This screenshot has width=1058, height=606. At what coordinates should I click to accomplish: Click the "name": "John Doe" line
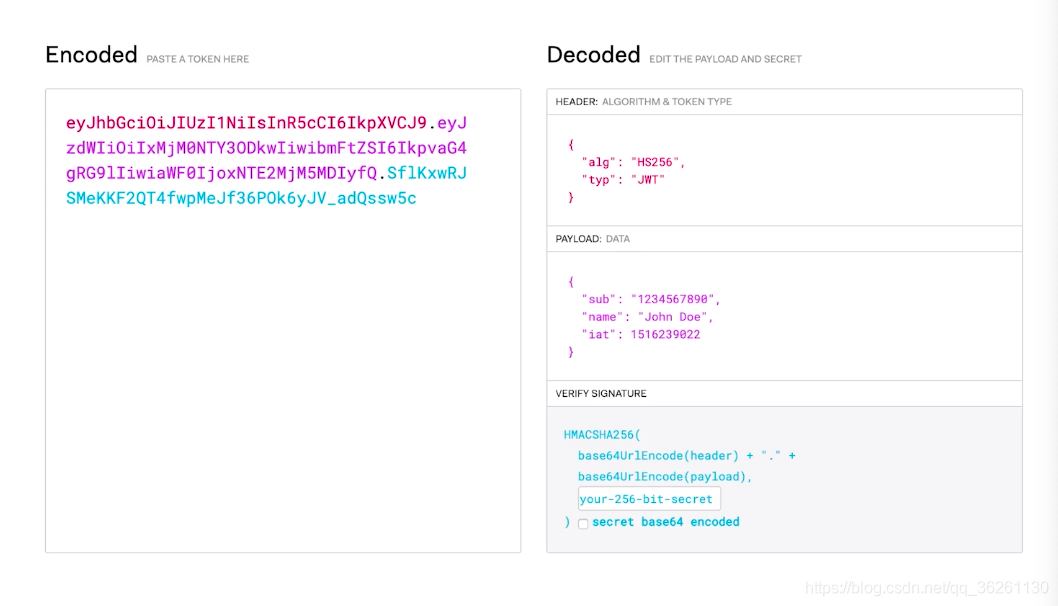(647, 316)
